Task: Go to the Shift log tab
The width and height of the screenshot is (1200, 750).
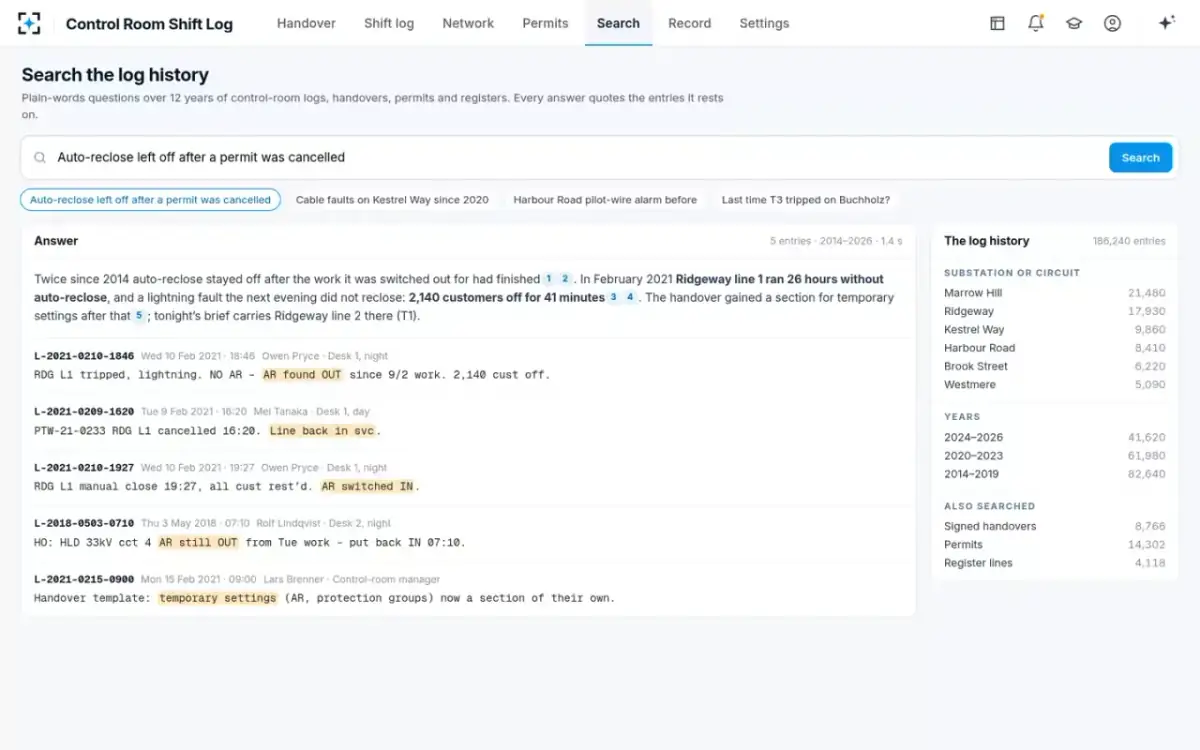Action: (389, 23)
